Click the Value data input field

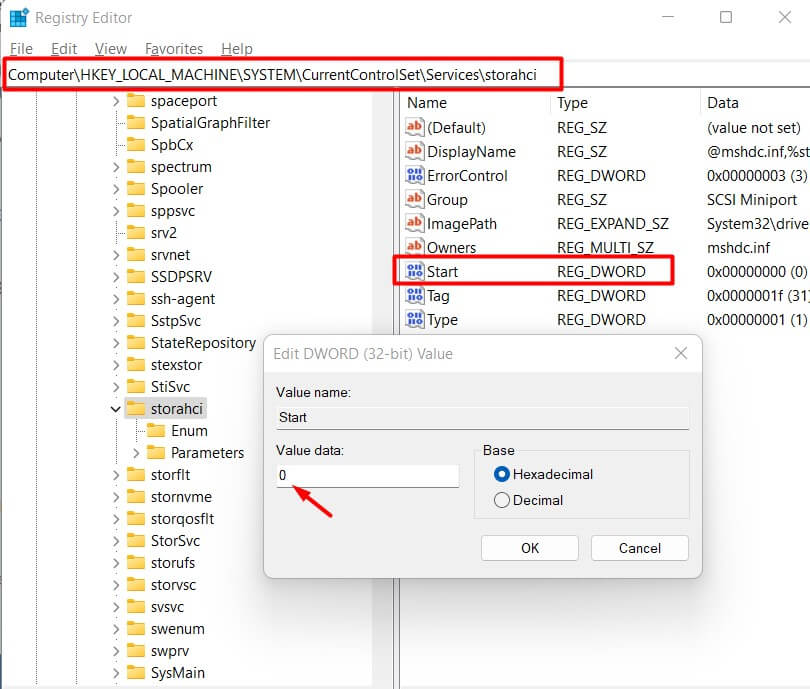[368, 476]
